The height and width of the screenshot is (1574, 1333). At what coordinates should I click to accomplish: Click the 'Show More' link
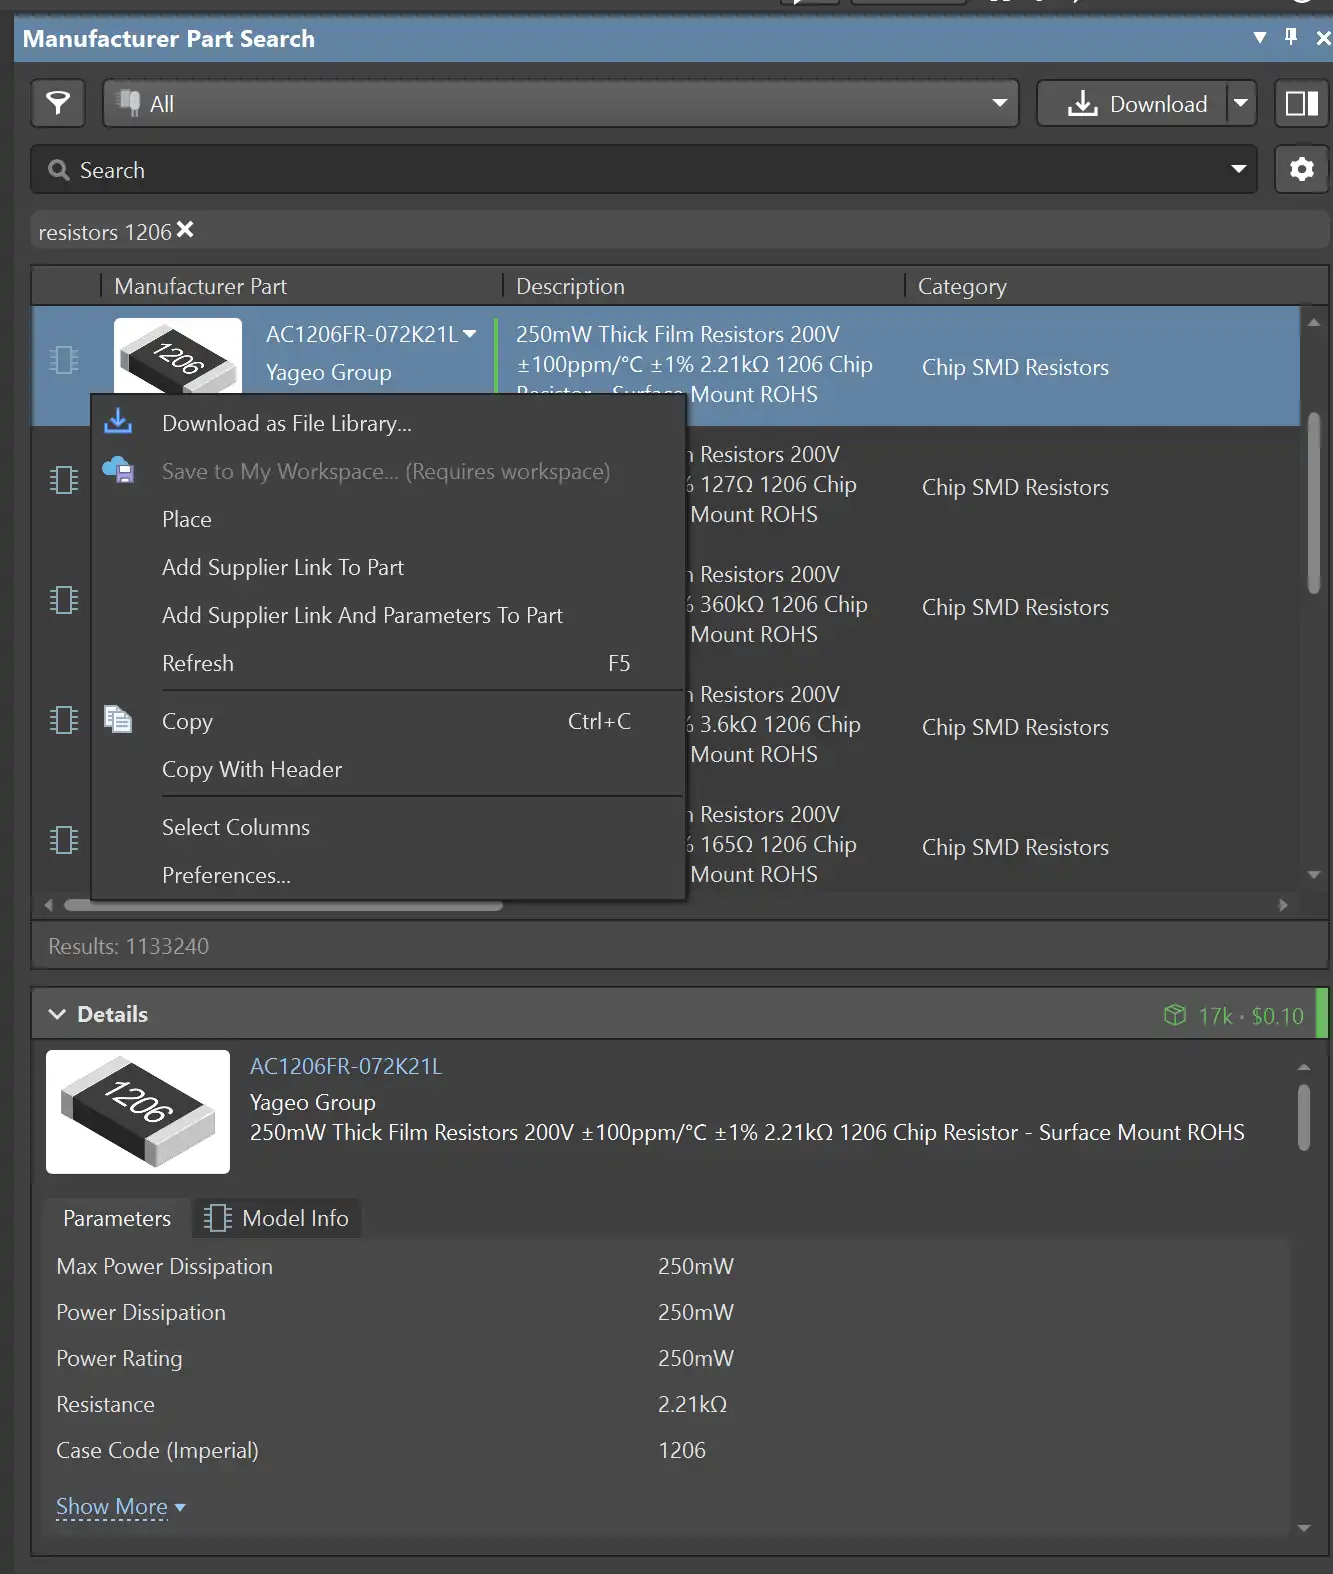[112, 1506]
